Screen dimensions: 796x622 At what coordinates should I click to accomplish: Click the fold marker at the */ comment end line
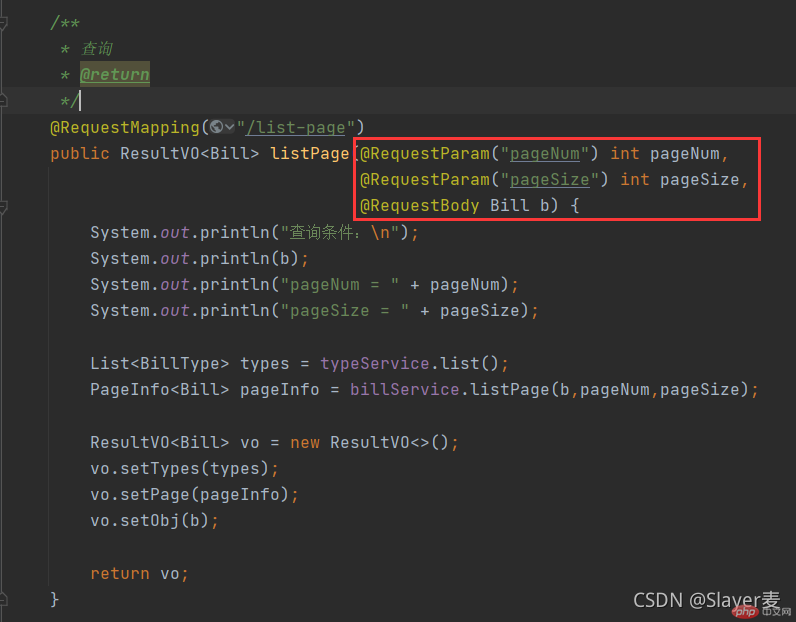click(x=3, y=100)
